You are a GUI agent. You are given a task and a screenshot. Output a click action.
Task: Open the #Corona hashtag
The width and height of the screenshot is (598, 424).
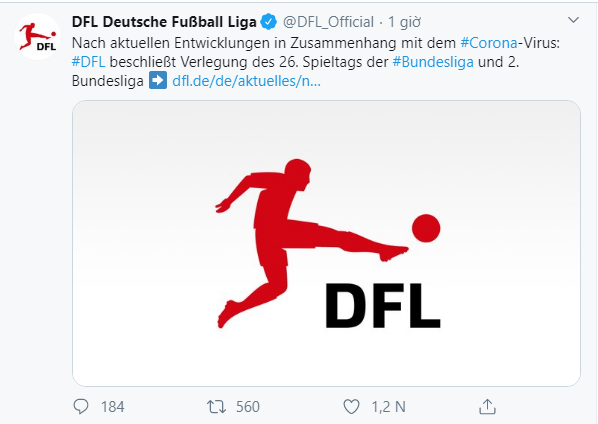click(x=489, y=43)
